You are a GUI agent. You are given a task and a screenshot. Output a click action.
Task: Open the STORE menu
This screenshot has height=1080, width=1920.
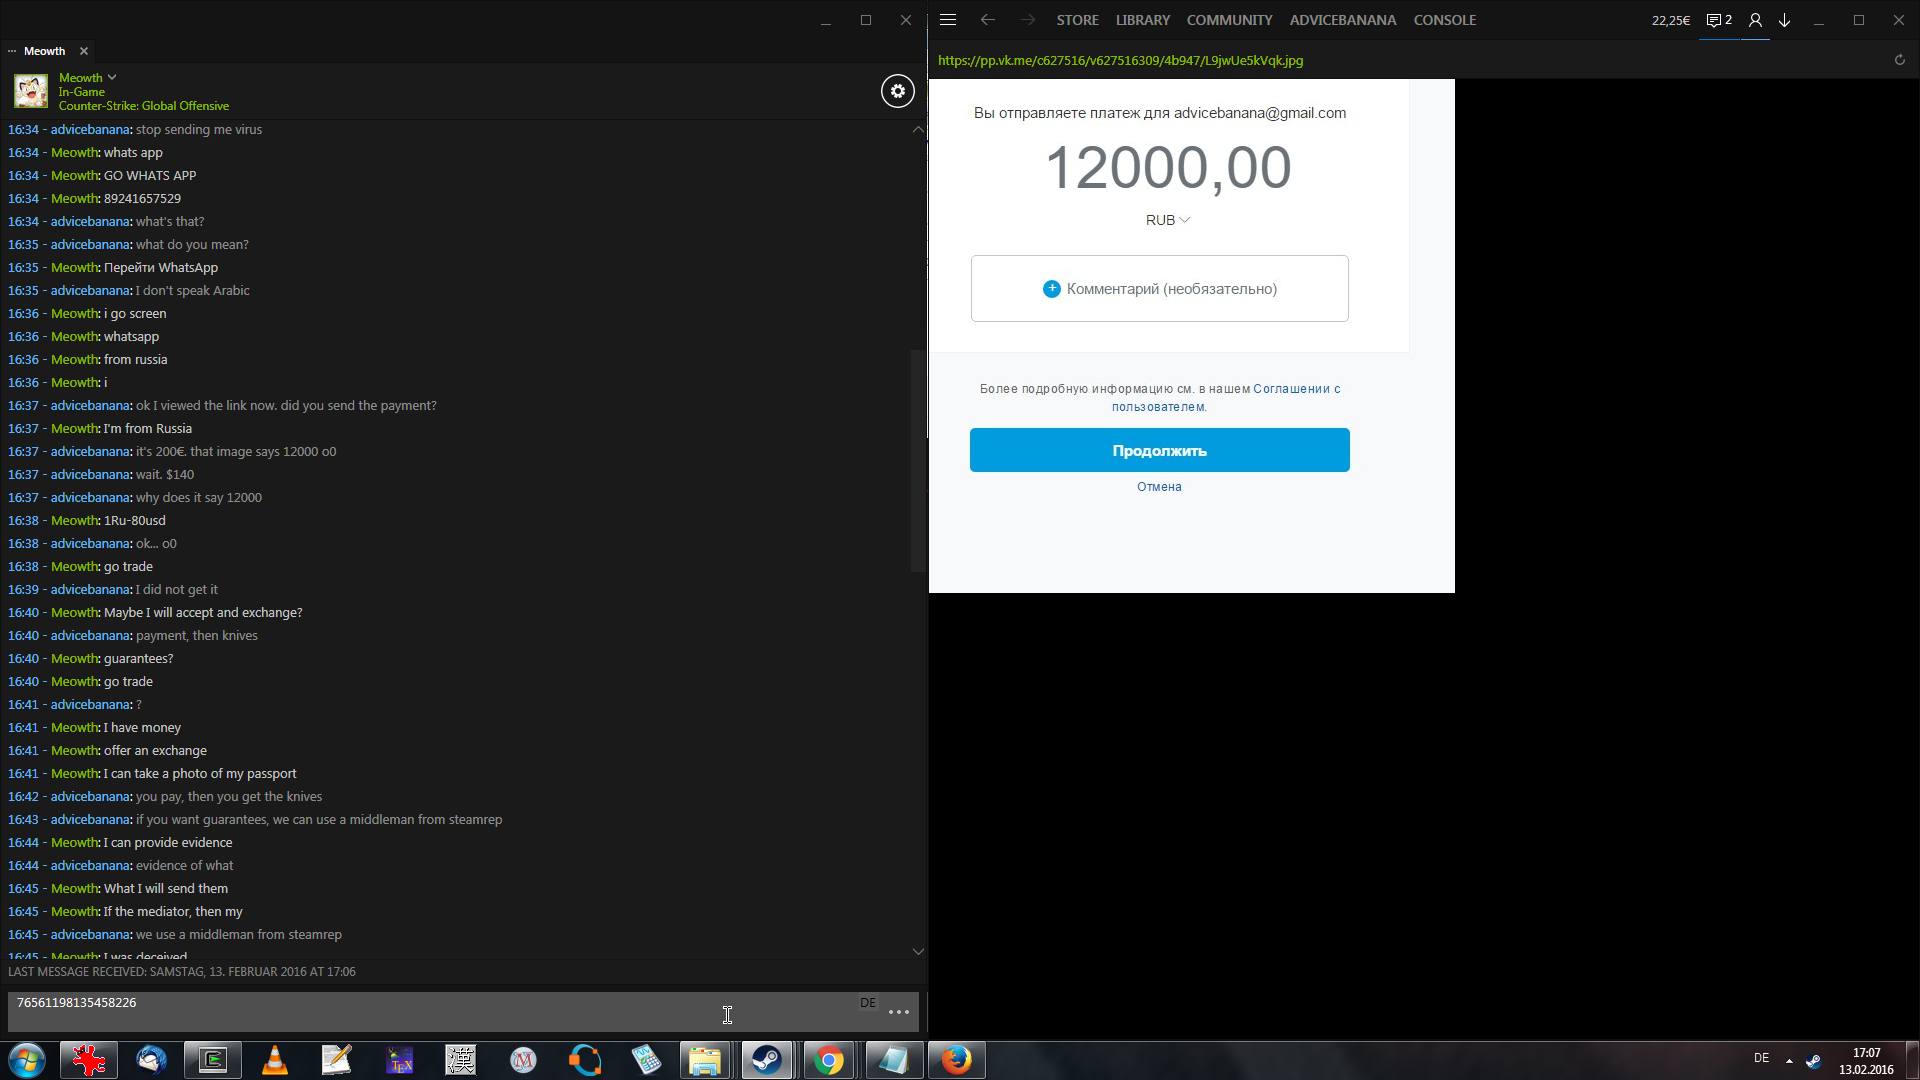[x=1077, y=20]
